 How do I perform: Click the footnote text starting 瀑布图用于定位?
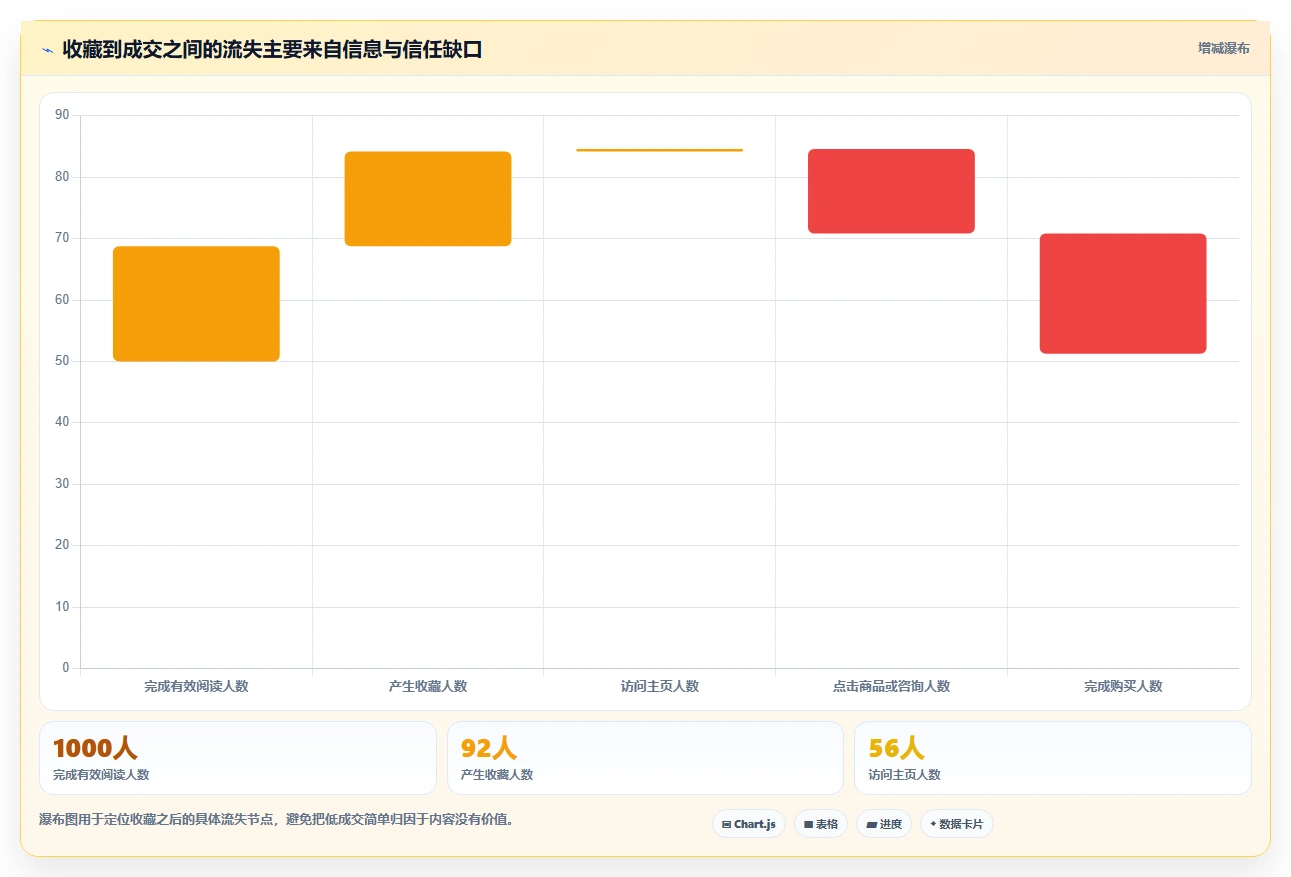pyautogui.click(x=276, y=820)
